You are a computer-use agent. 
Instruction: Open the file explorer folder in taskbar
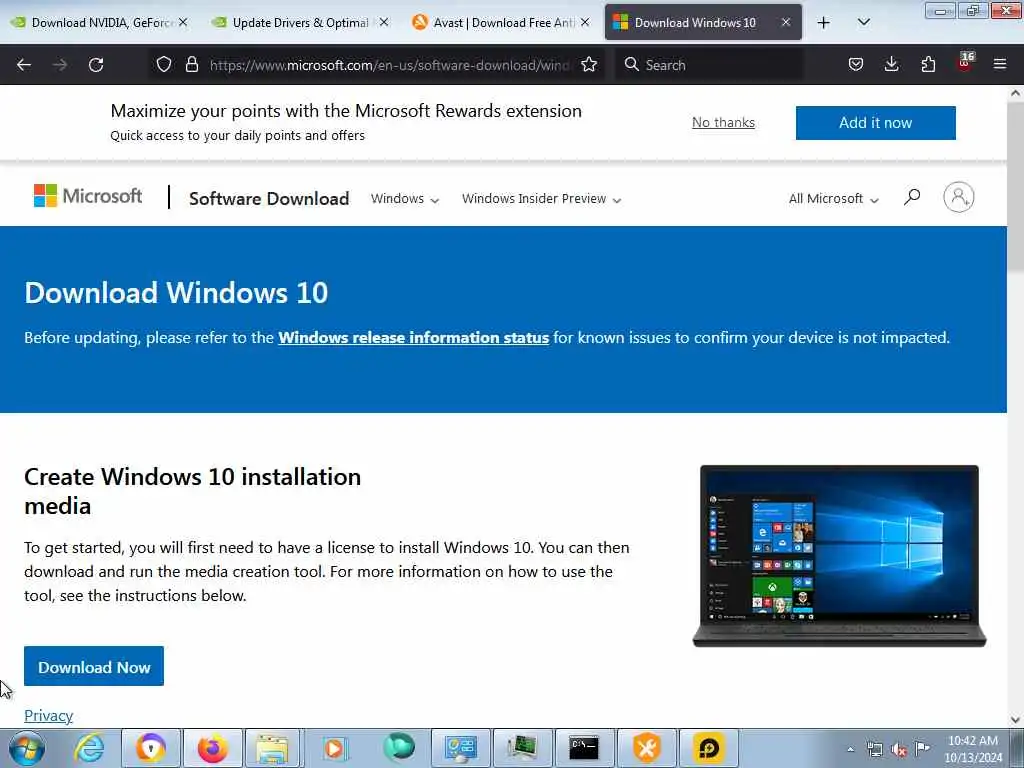[x=272, y=748]
